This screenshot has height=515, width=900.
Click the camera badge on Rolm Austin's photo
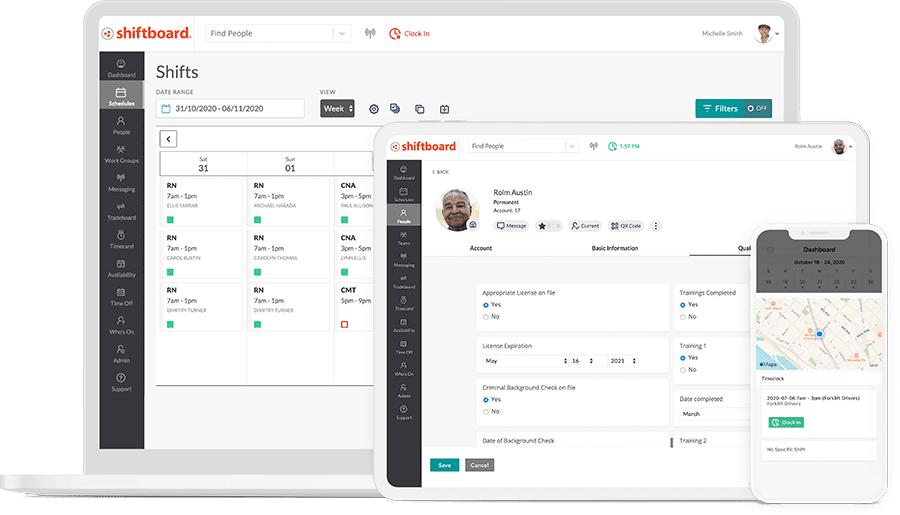coord(473,225)
